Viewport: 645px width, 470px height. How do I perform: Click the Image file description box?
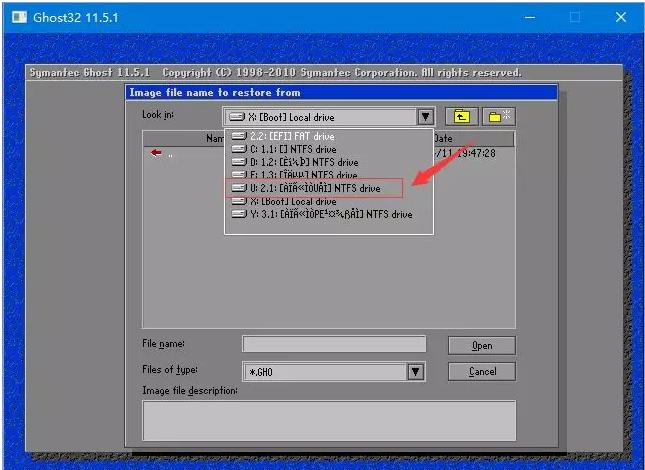[329, 421]
